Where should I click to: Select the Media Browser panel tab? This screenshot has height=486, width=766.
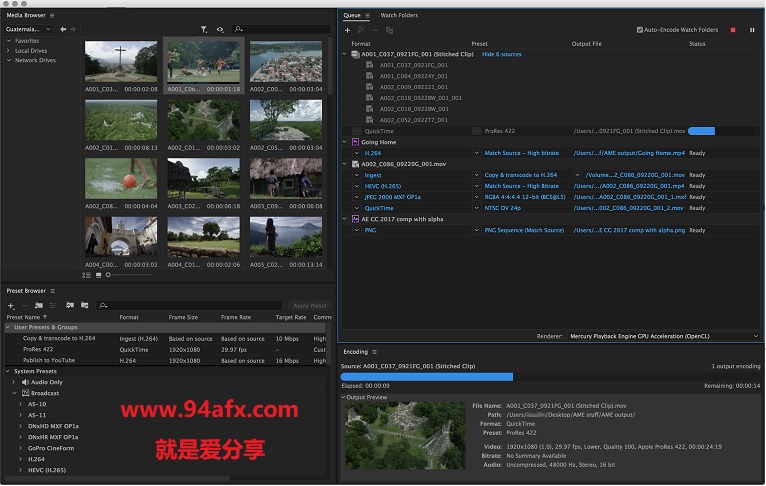[26, 15]
